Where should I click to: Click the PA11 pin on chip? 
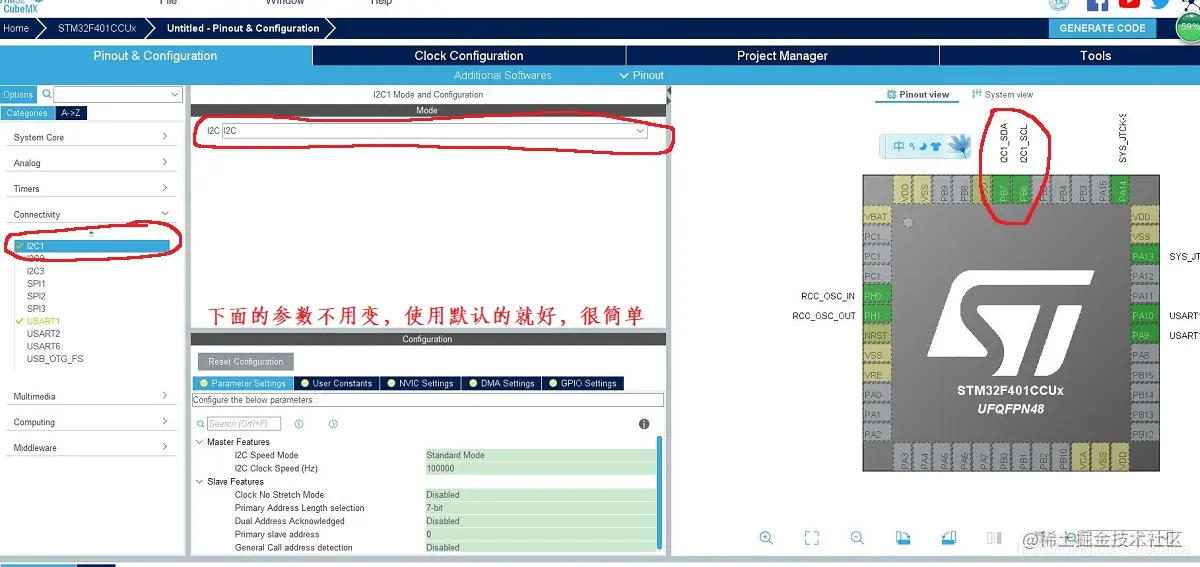pyautogui.click(x=1143, y=296)
